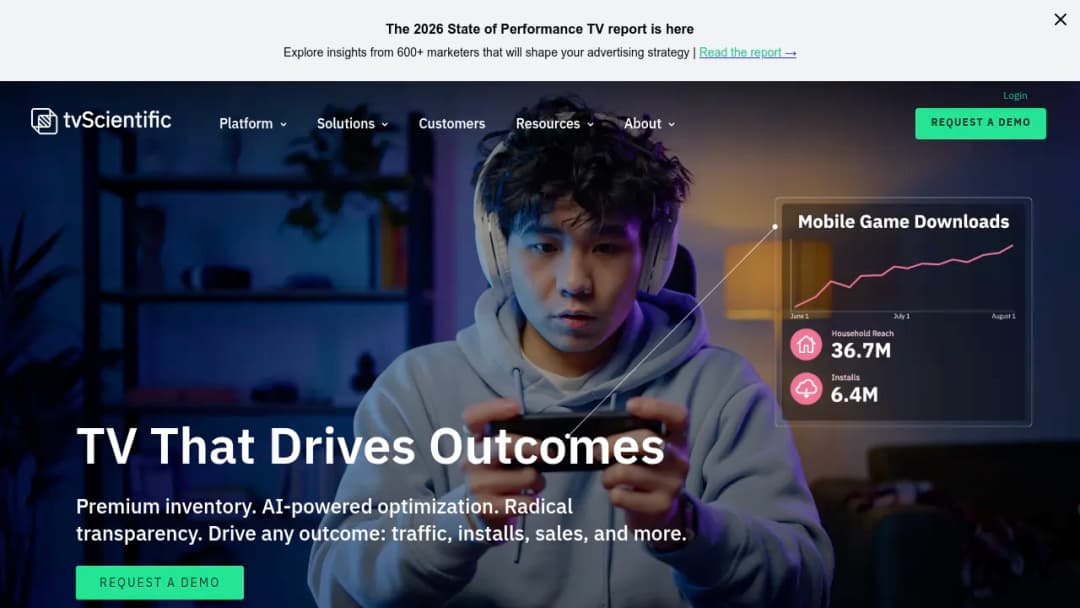Image resolution: width=1080 pixels, height=608 pixels.
Task: Expand the Solutions dropdown menu
Action: pos(353,124)
